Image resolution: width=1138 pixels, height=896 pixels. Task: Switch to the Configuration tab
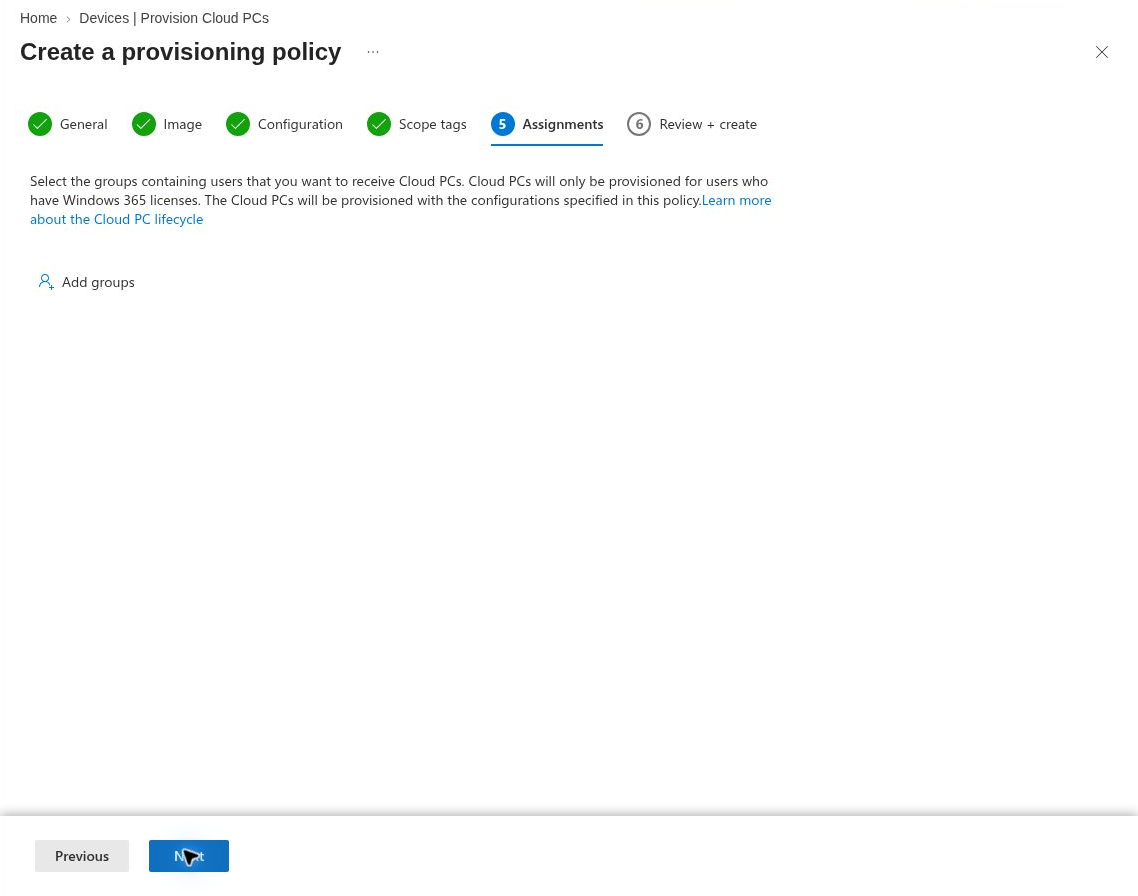coord(300,124)
